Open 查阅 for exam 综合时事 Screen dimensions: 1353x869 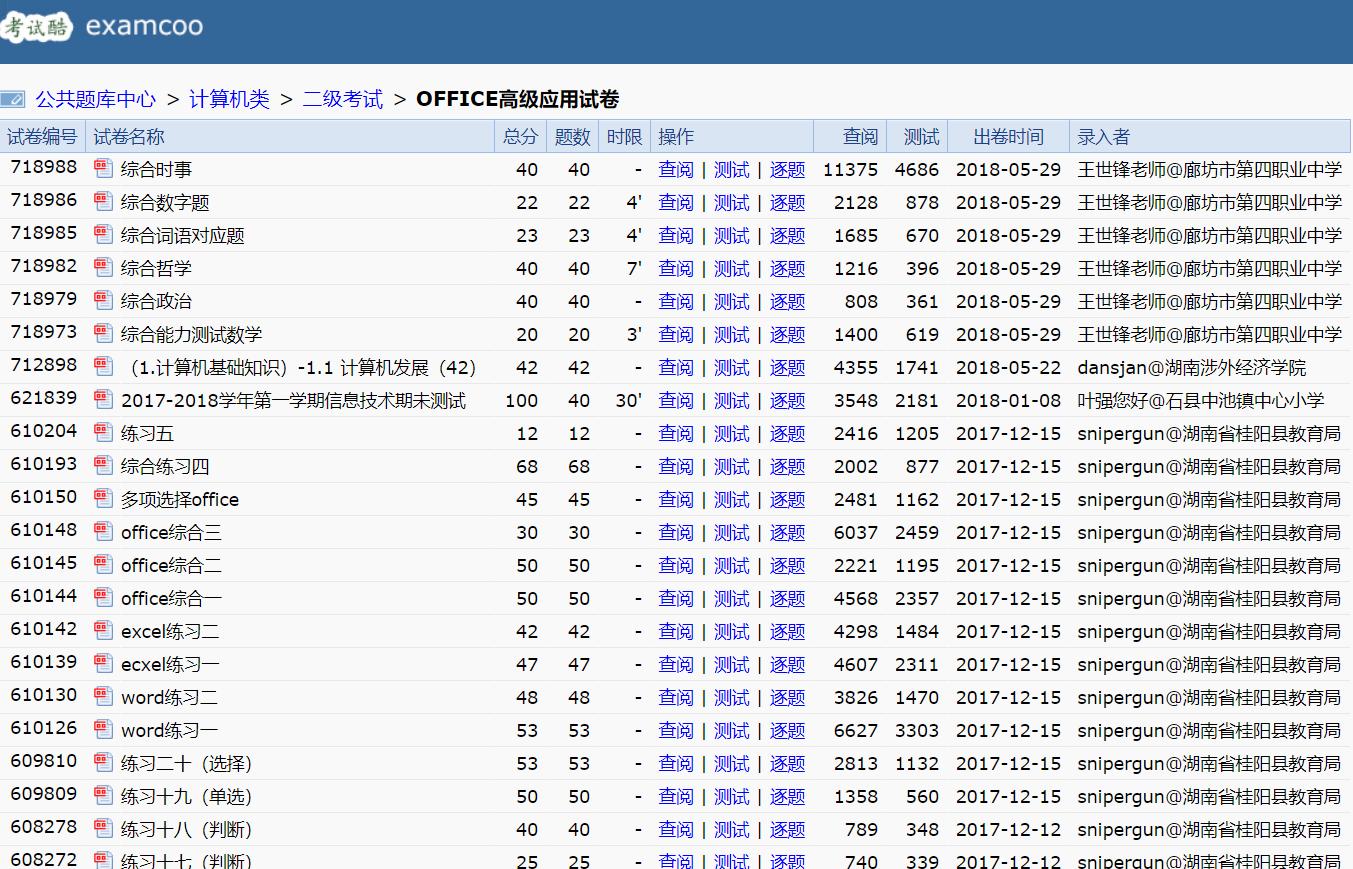pyautogui.click(x=676, y=169)
